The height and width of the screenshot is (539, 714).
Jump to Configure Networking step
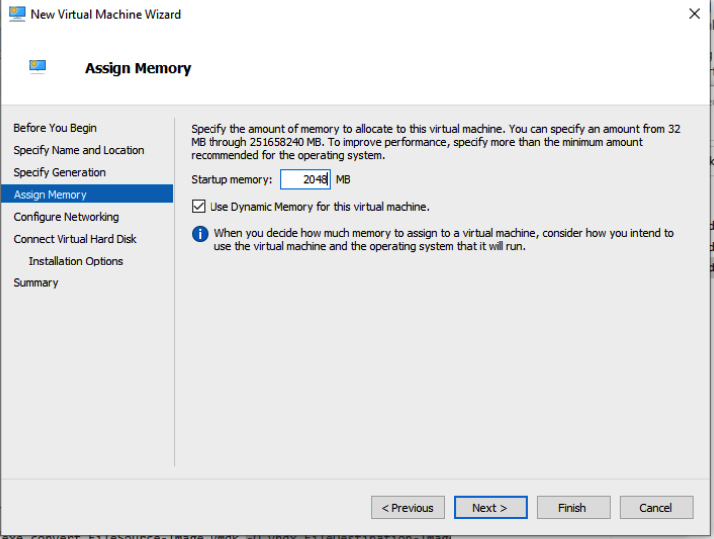pyautogui.click(x=66, y=217)
